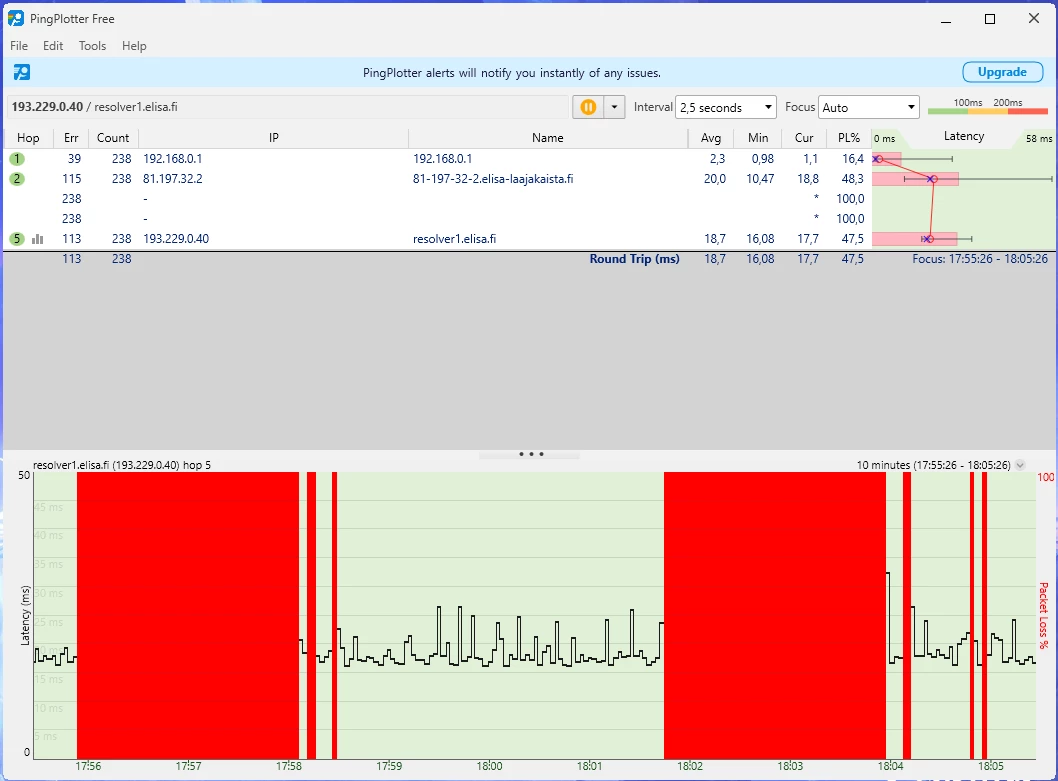Click the 18:00 marker on the timeline axis
Image resolution: width=1058 pixels, height=781 pixels.
coord(489,766)
